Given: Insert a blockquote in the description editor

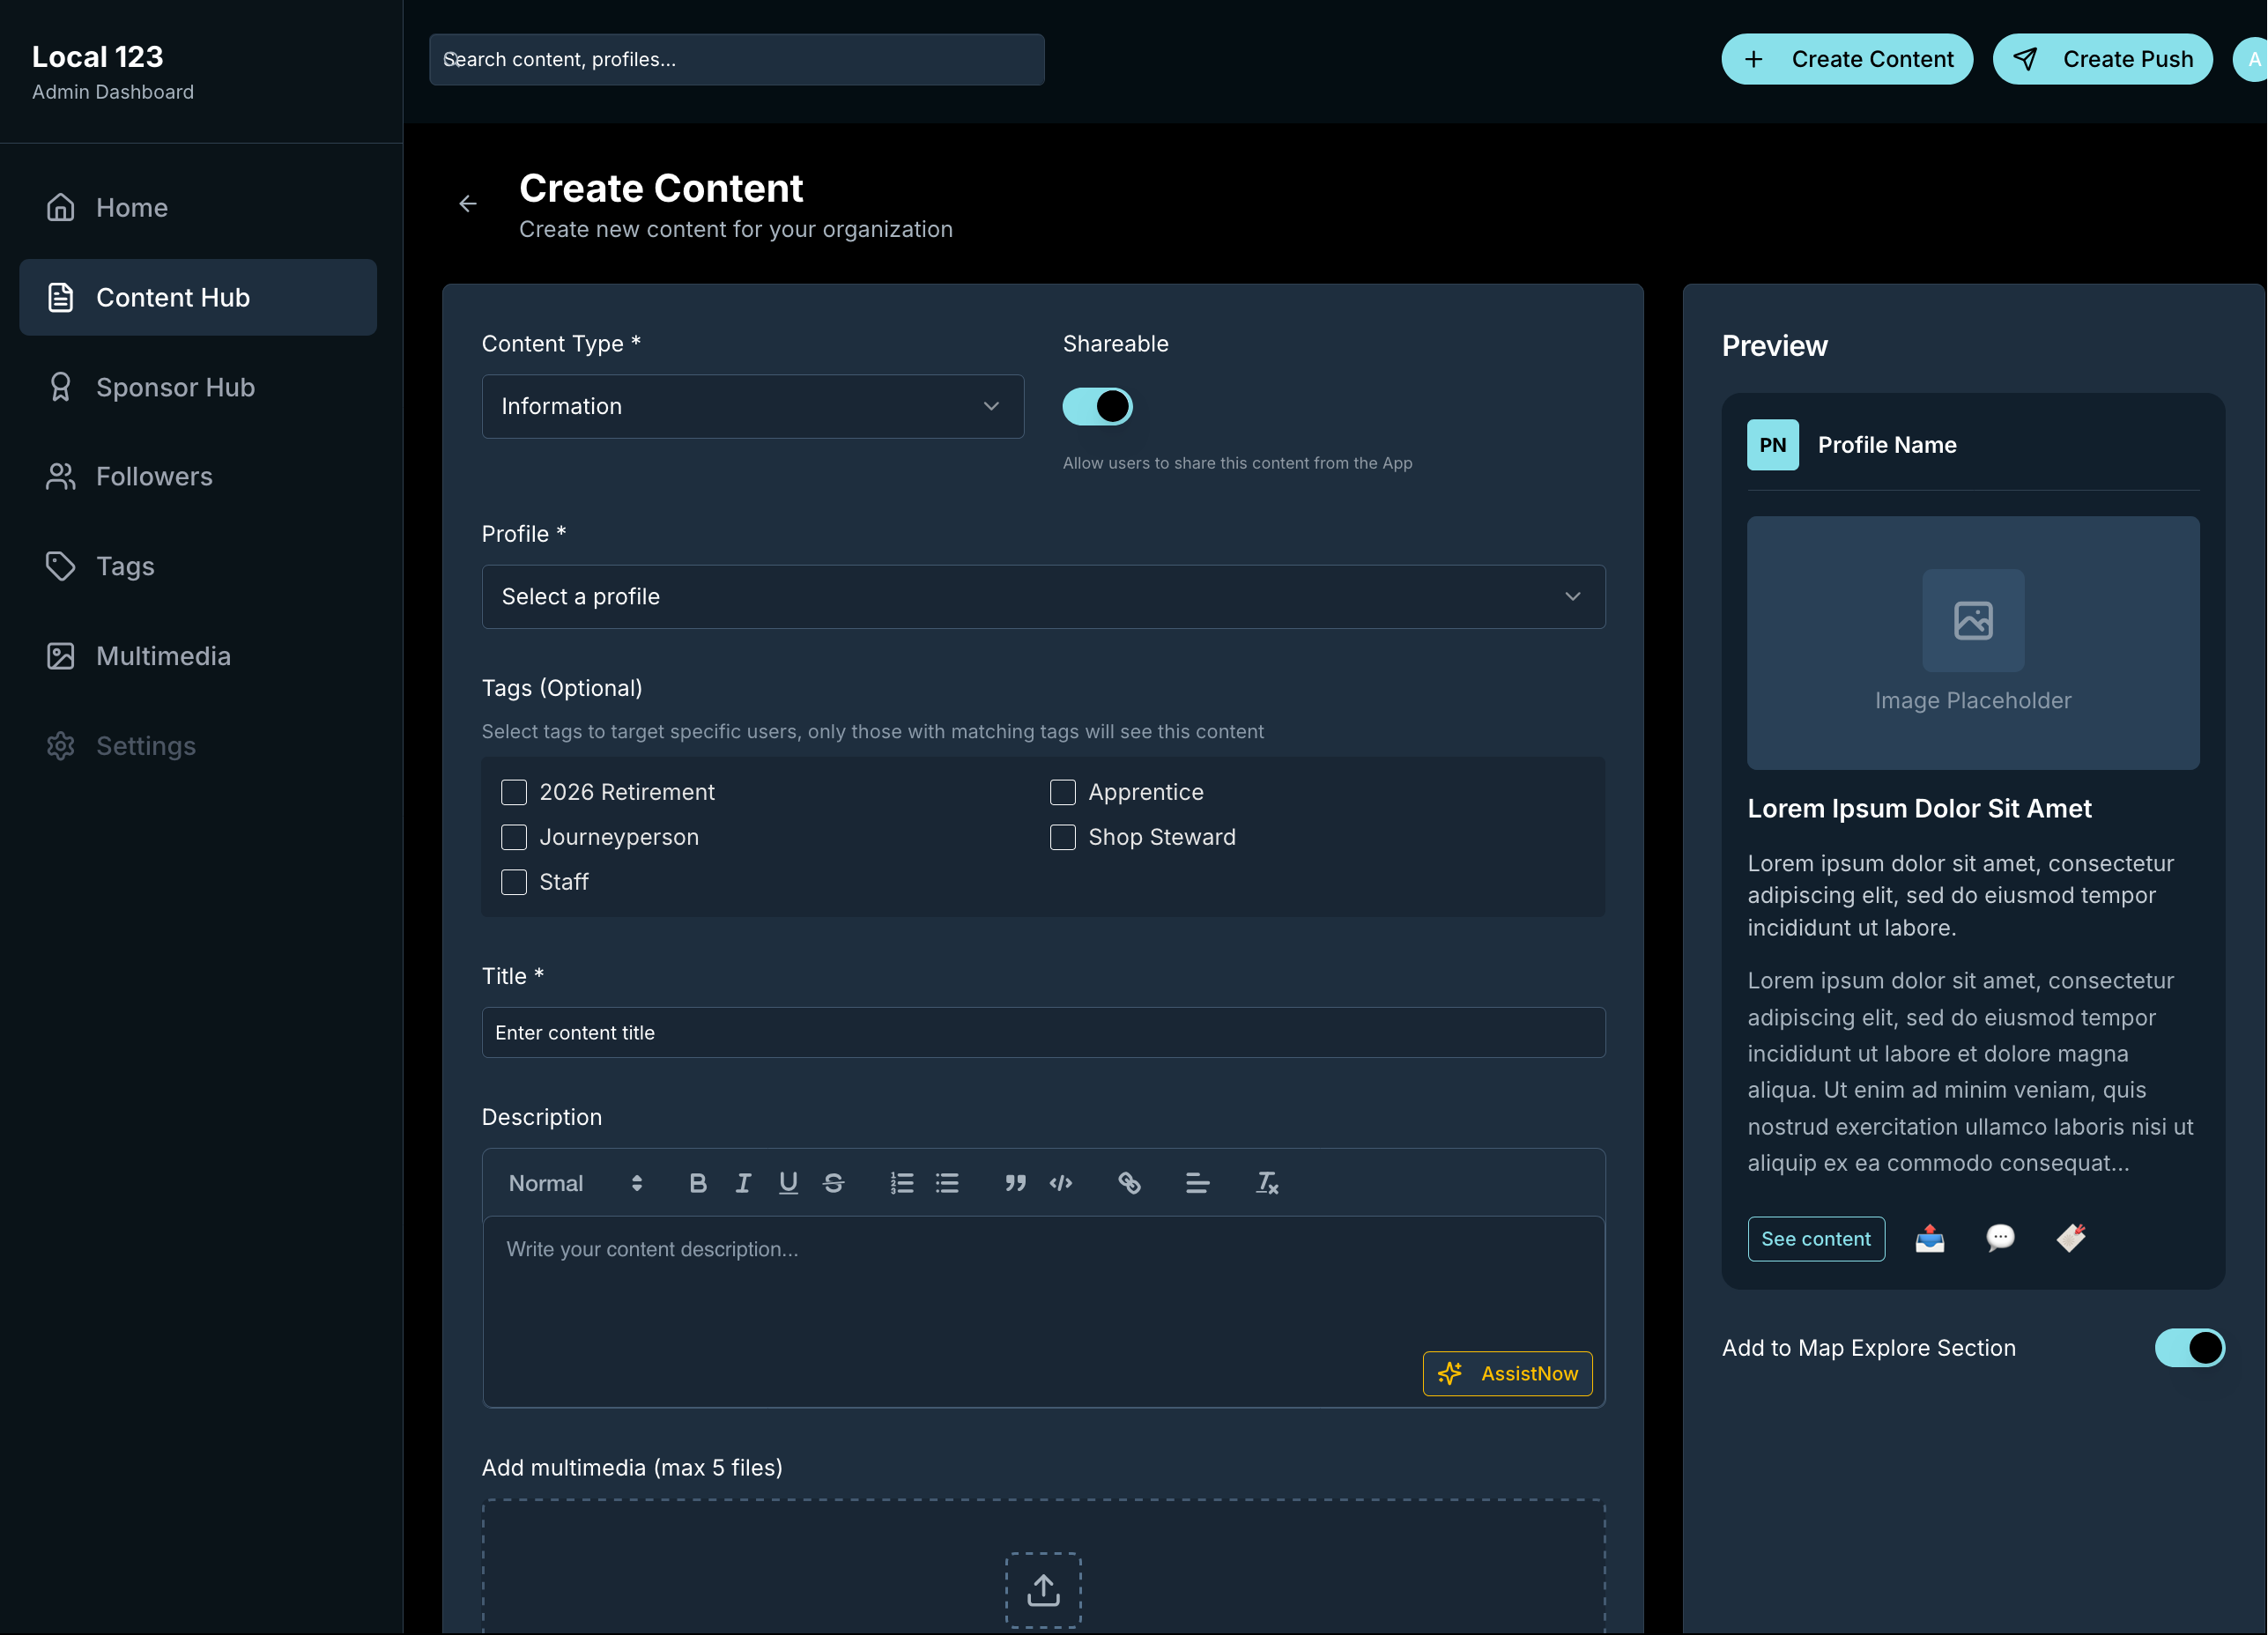Looking at the screenshot, I should pos(1015,1183).
